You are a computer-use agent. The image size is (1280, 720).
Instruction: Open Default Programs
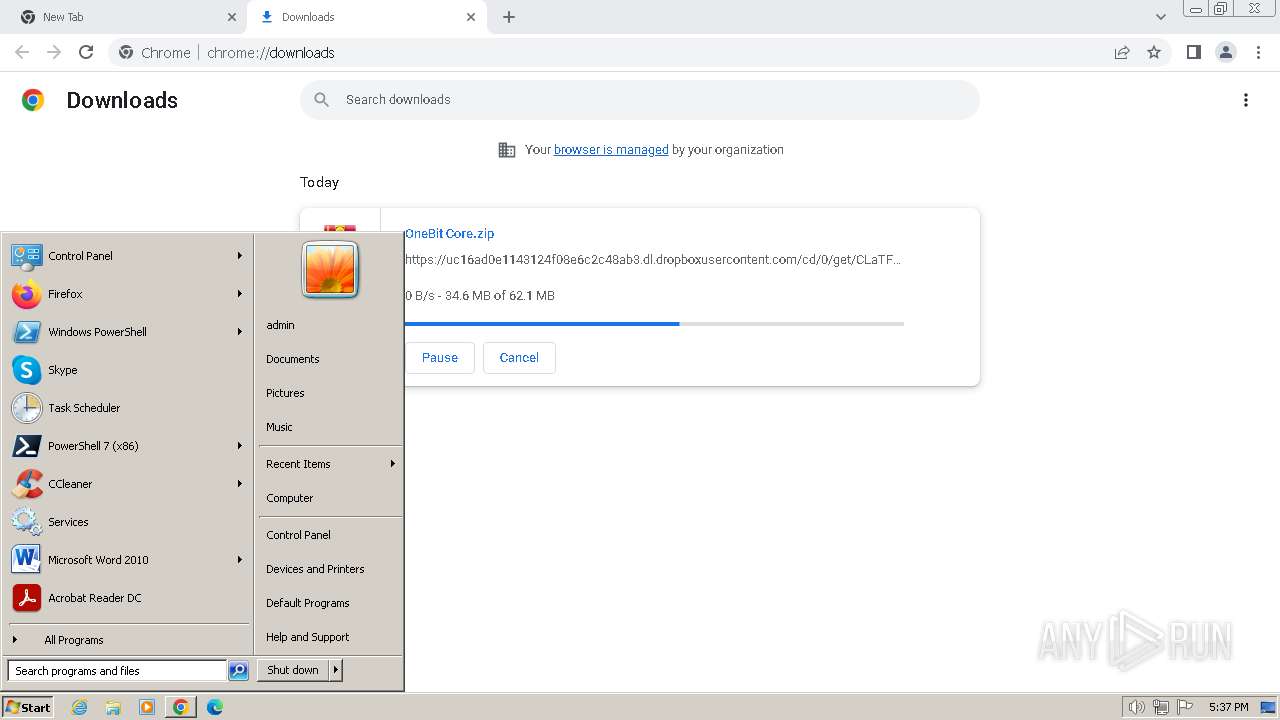click(308, 603)
